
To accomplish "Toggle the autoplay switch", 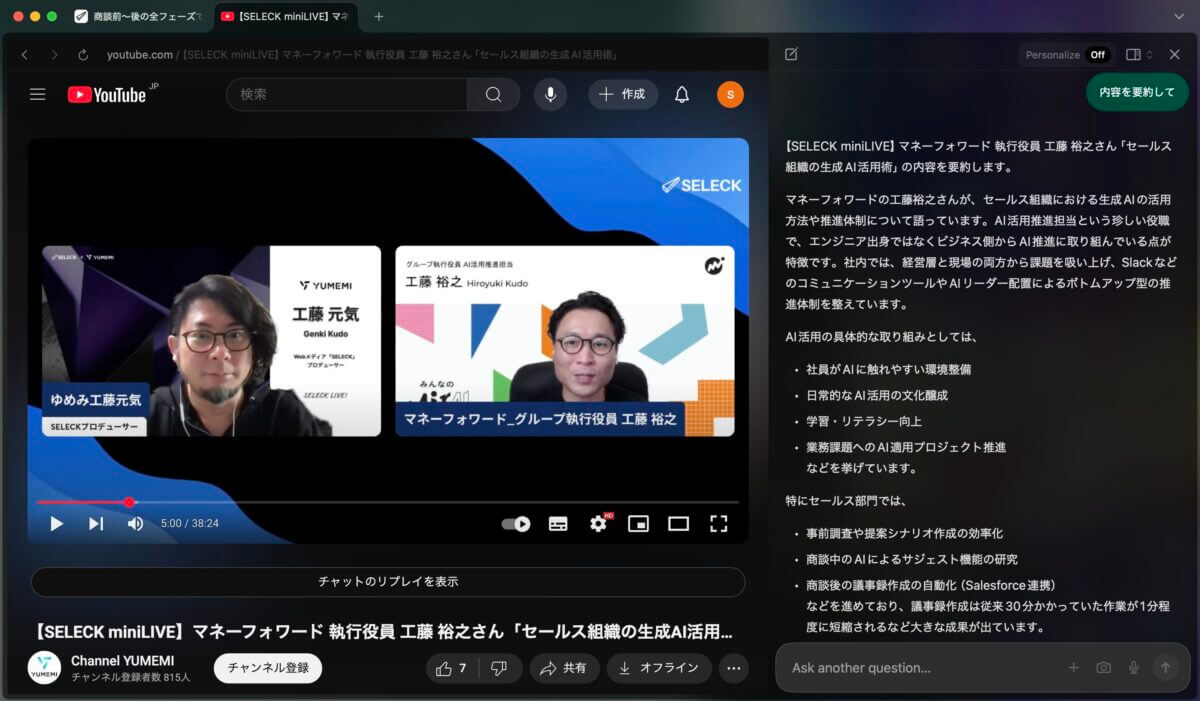I will click(516, 523).
